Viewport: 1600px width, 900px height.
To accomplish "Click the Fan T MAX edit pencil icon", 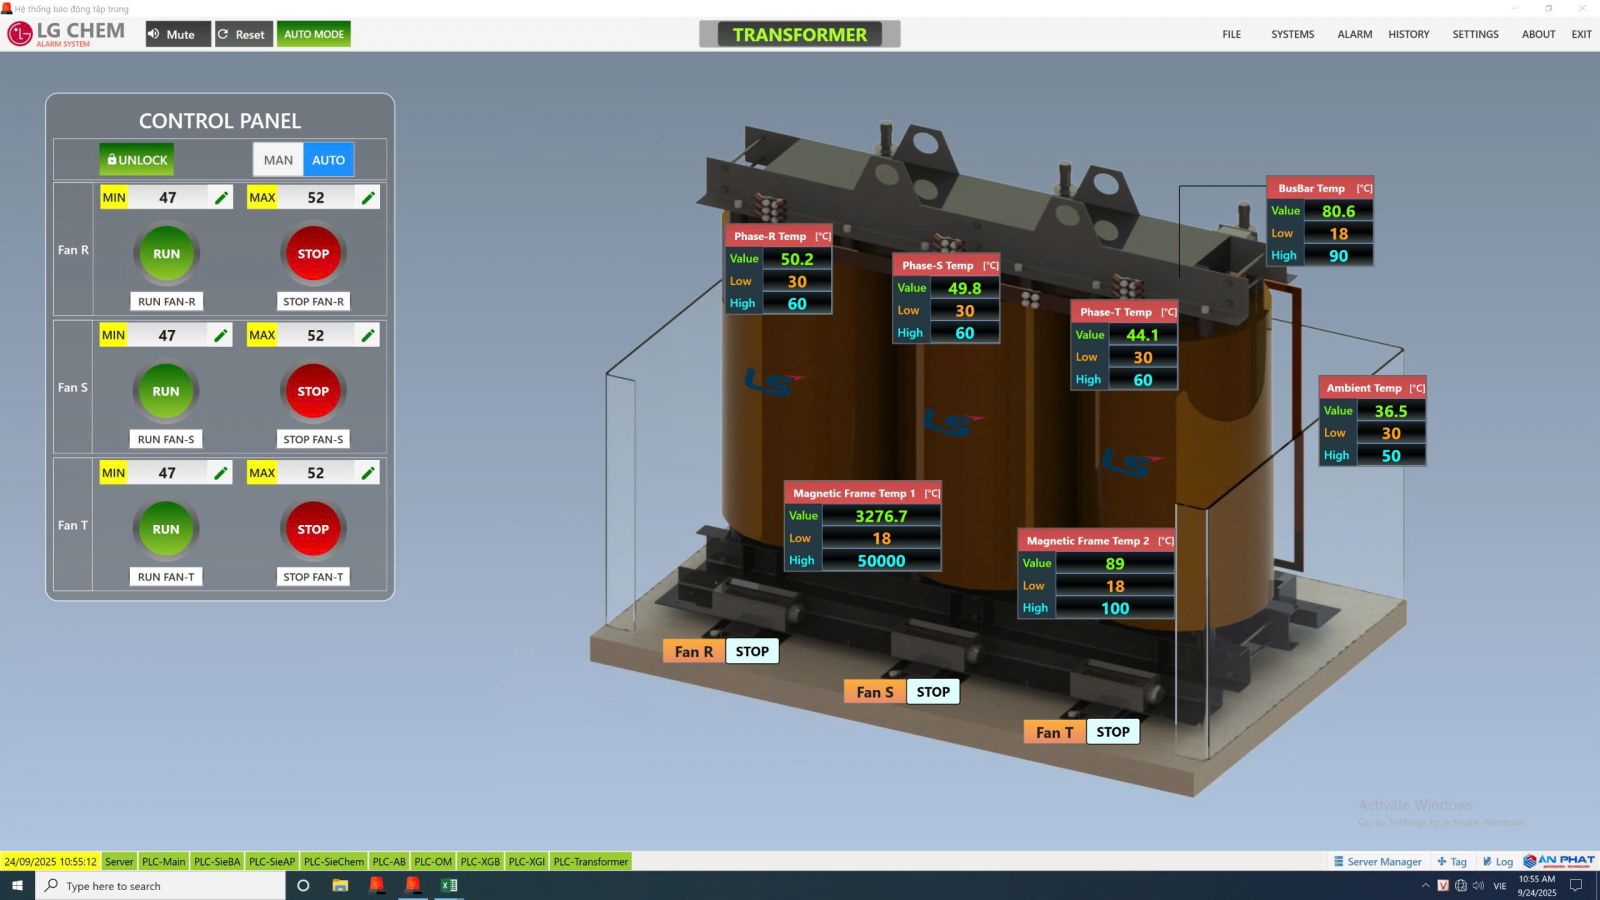I will (368, 473).
